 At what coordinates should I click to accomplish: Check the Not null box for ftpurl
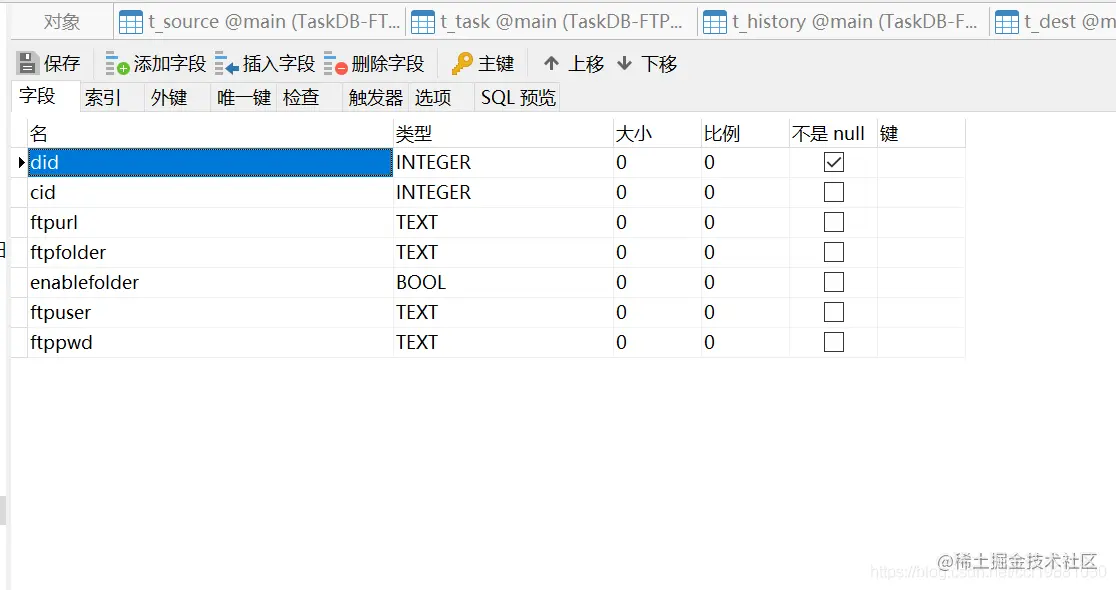(x=833, y=222)
